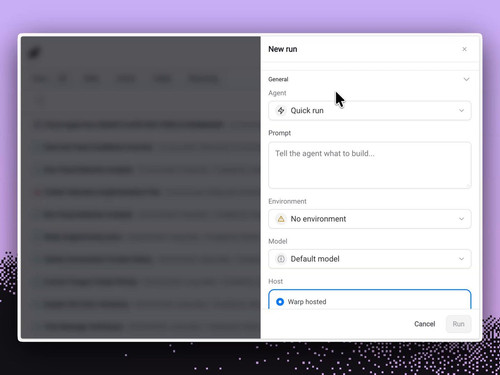Click the Warp logo in the background window
Viewport: 500px width, 375px height.
tap(34, 52)
